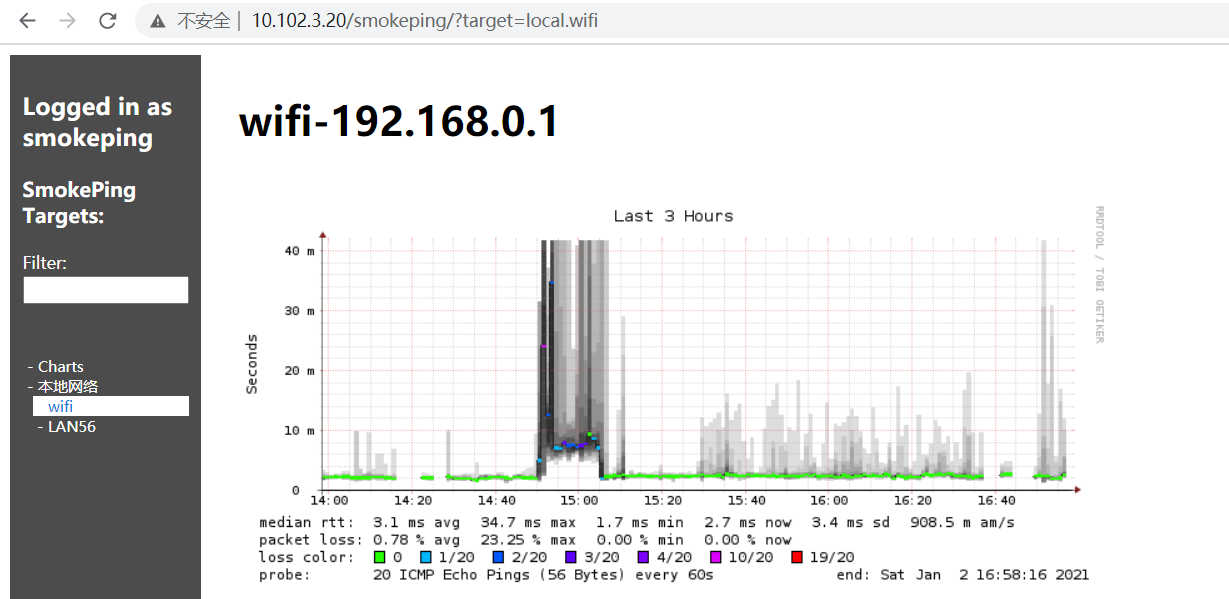Click the address bar URL text
This screenshot has height=599, width=1229.
pos(424,20)
